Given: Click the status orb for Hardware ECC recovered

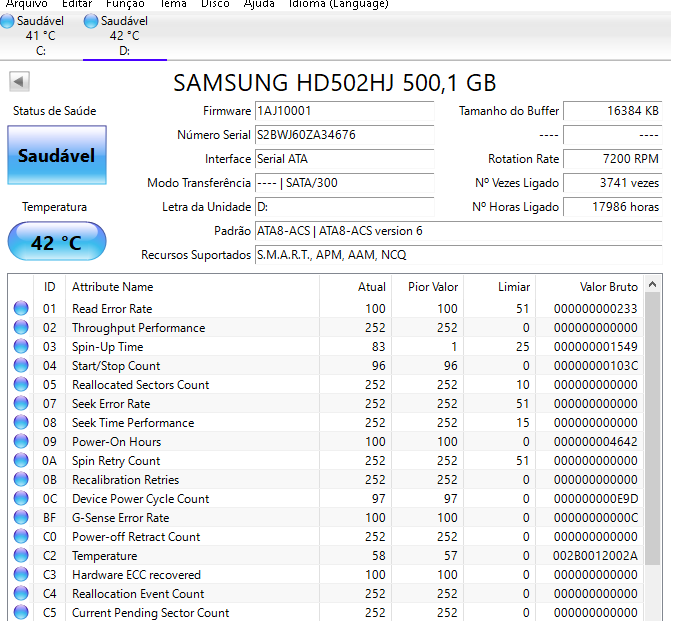Looking at the screenshot, I should pos(21,574).
